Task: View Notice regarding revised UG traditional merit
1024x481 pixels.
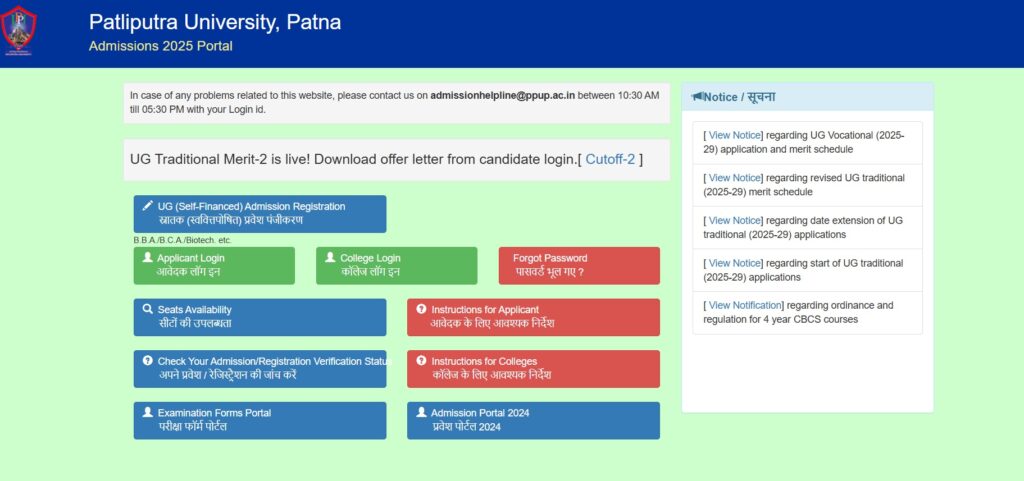Action: click(735, 178)
